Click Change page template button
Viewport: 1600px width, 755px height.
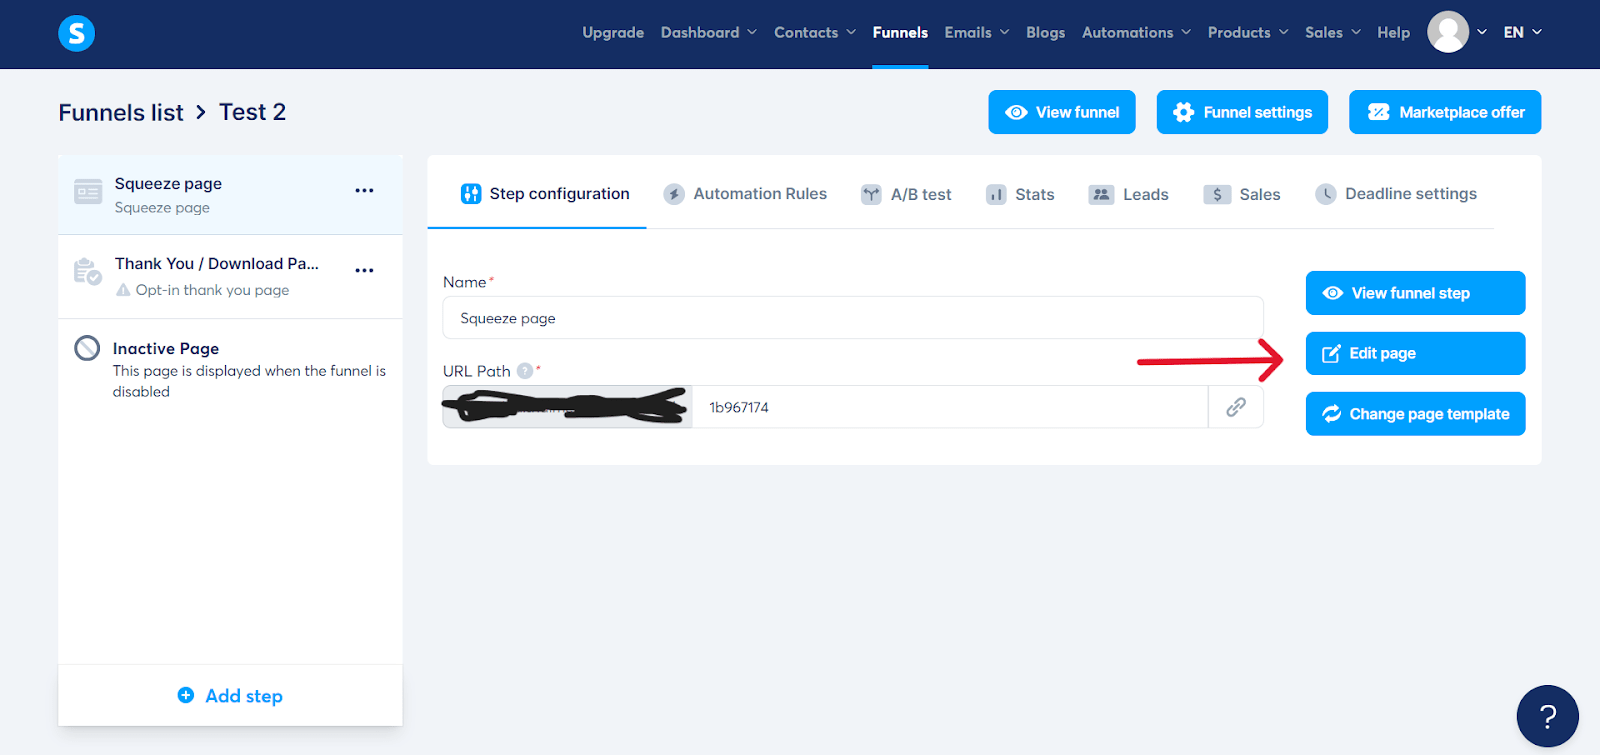1415,414
